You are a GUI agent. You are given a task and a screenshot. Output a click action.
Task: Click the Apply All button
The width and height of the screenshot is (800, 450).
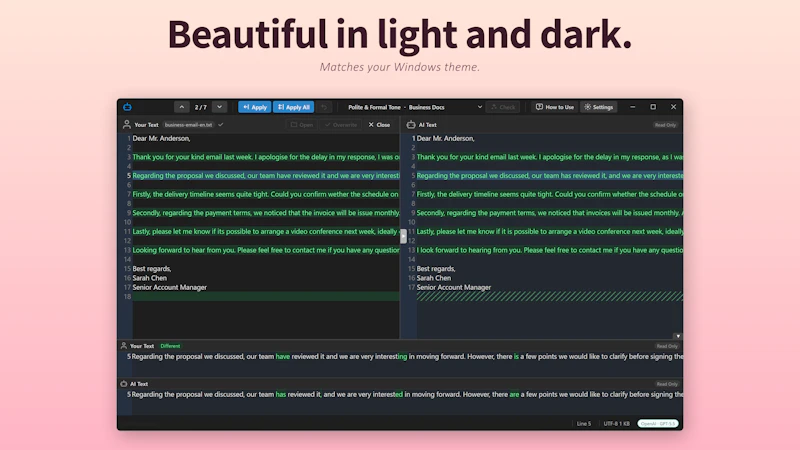tap(293, 107)
